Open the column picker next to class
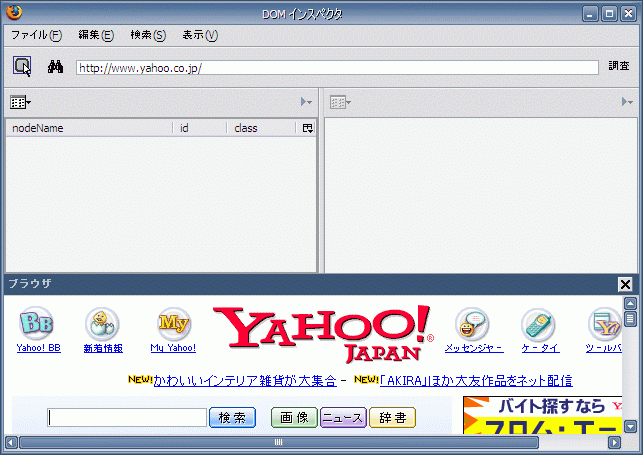Viewport: 643px width, 455px height. tap(308, 128)
